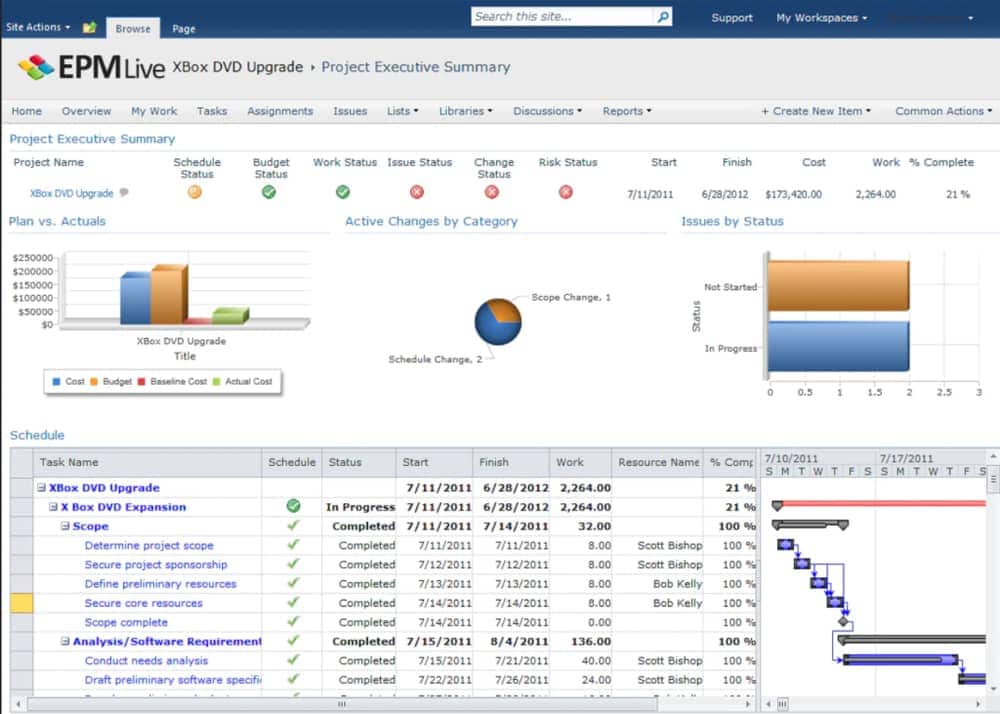Click the folder navigate-up icon beside Site Actions

point(89,27)
